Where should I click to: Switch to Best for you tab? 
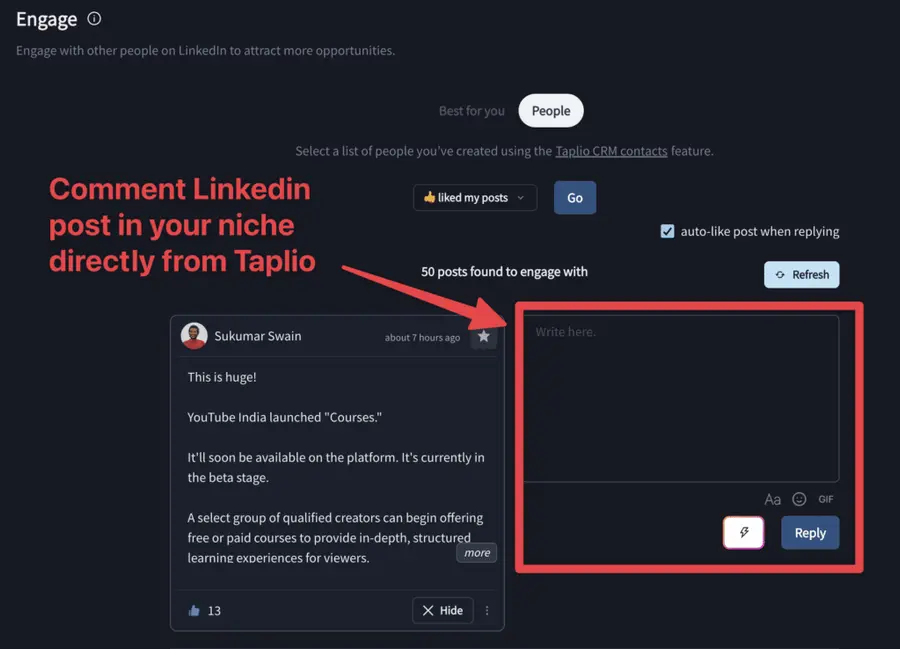(x=472, y=111)
